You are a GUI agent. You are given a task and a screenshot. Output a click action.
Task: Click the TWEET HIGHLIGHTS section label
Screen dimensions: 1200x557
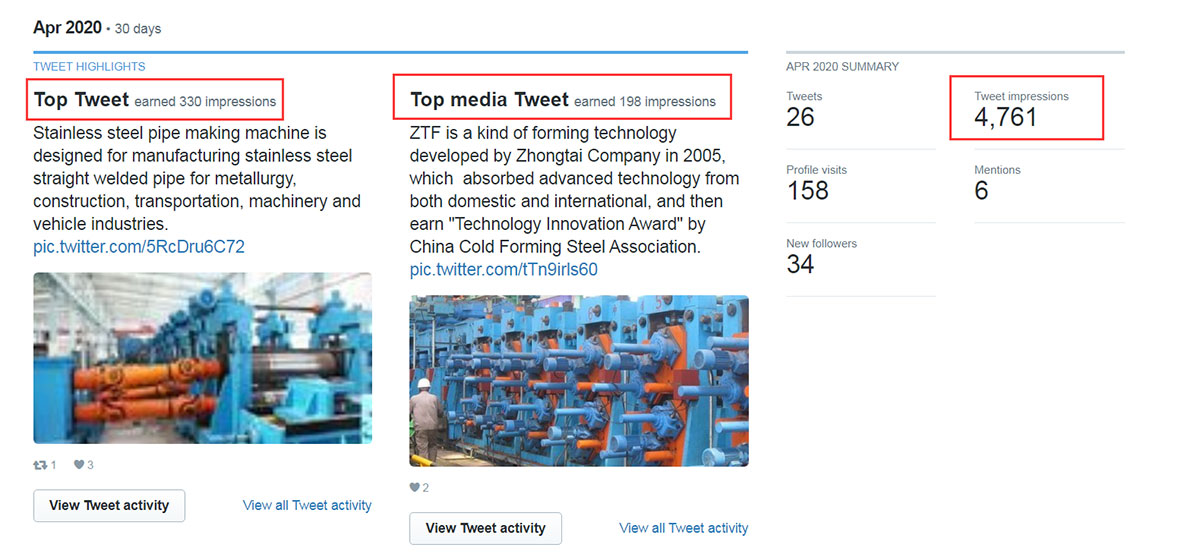(89, 67)
